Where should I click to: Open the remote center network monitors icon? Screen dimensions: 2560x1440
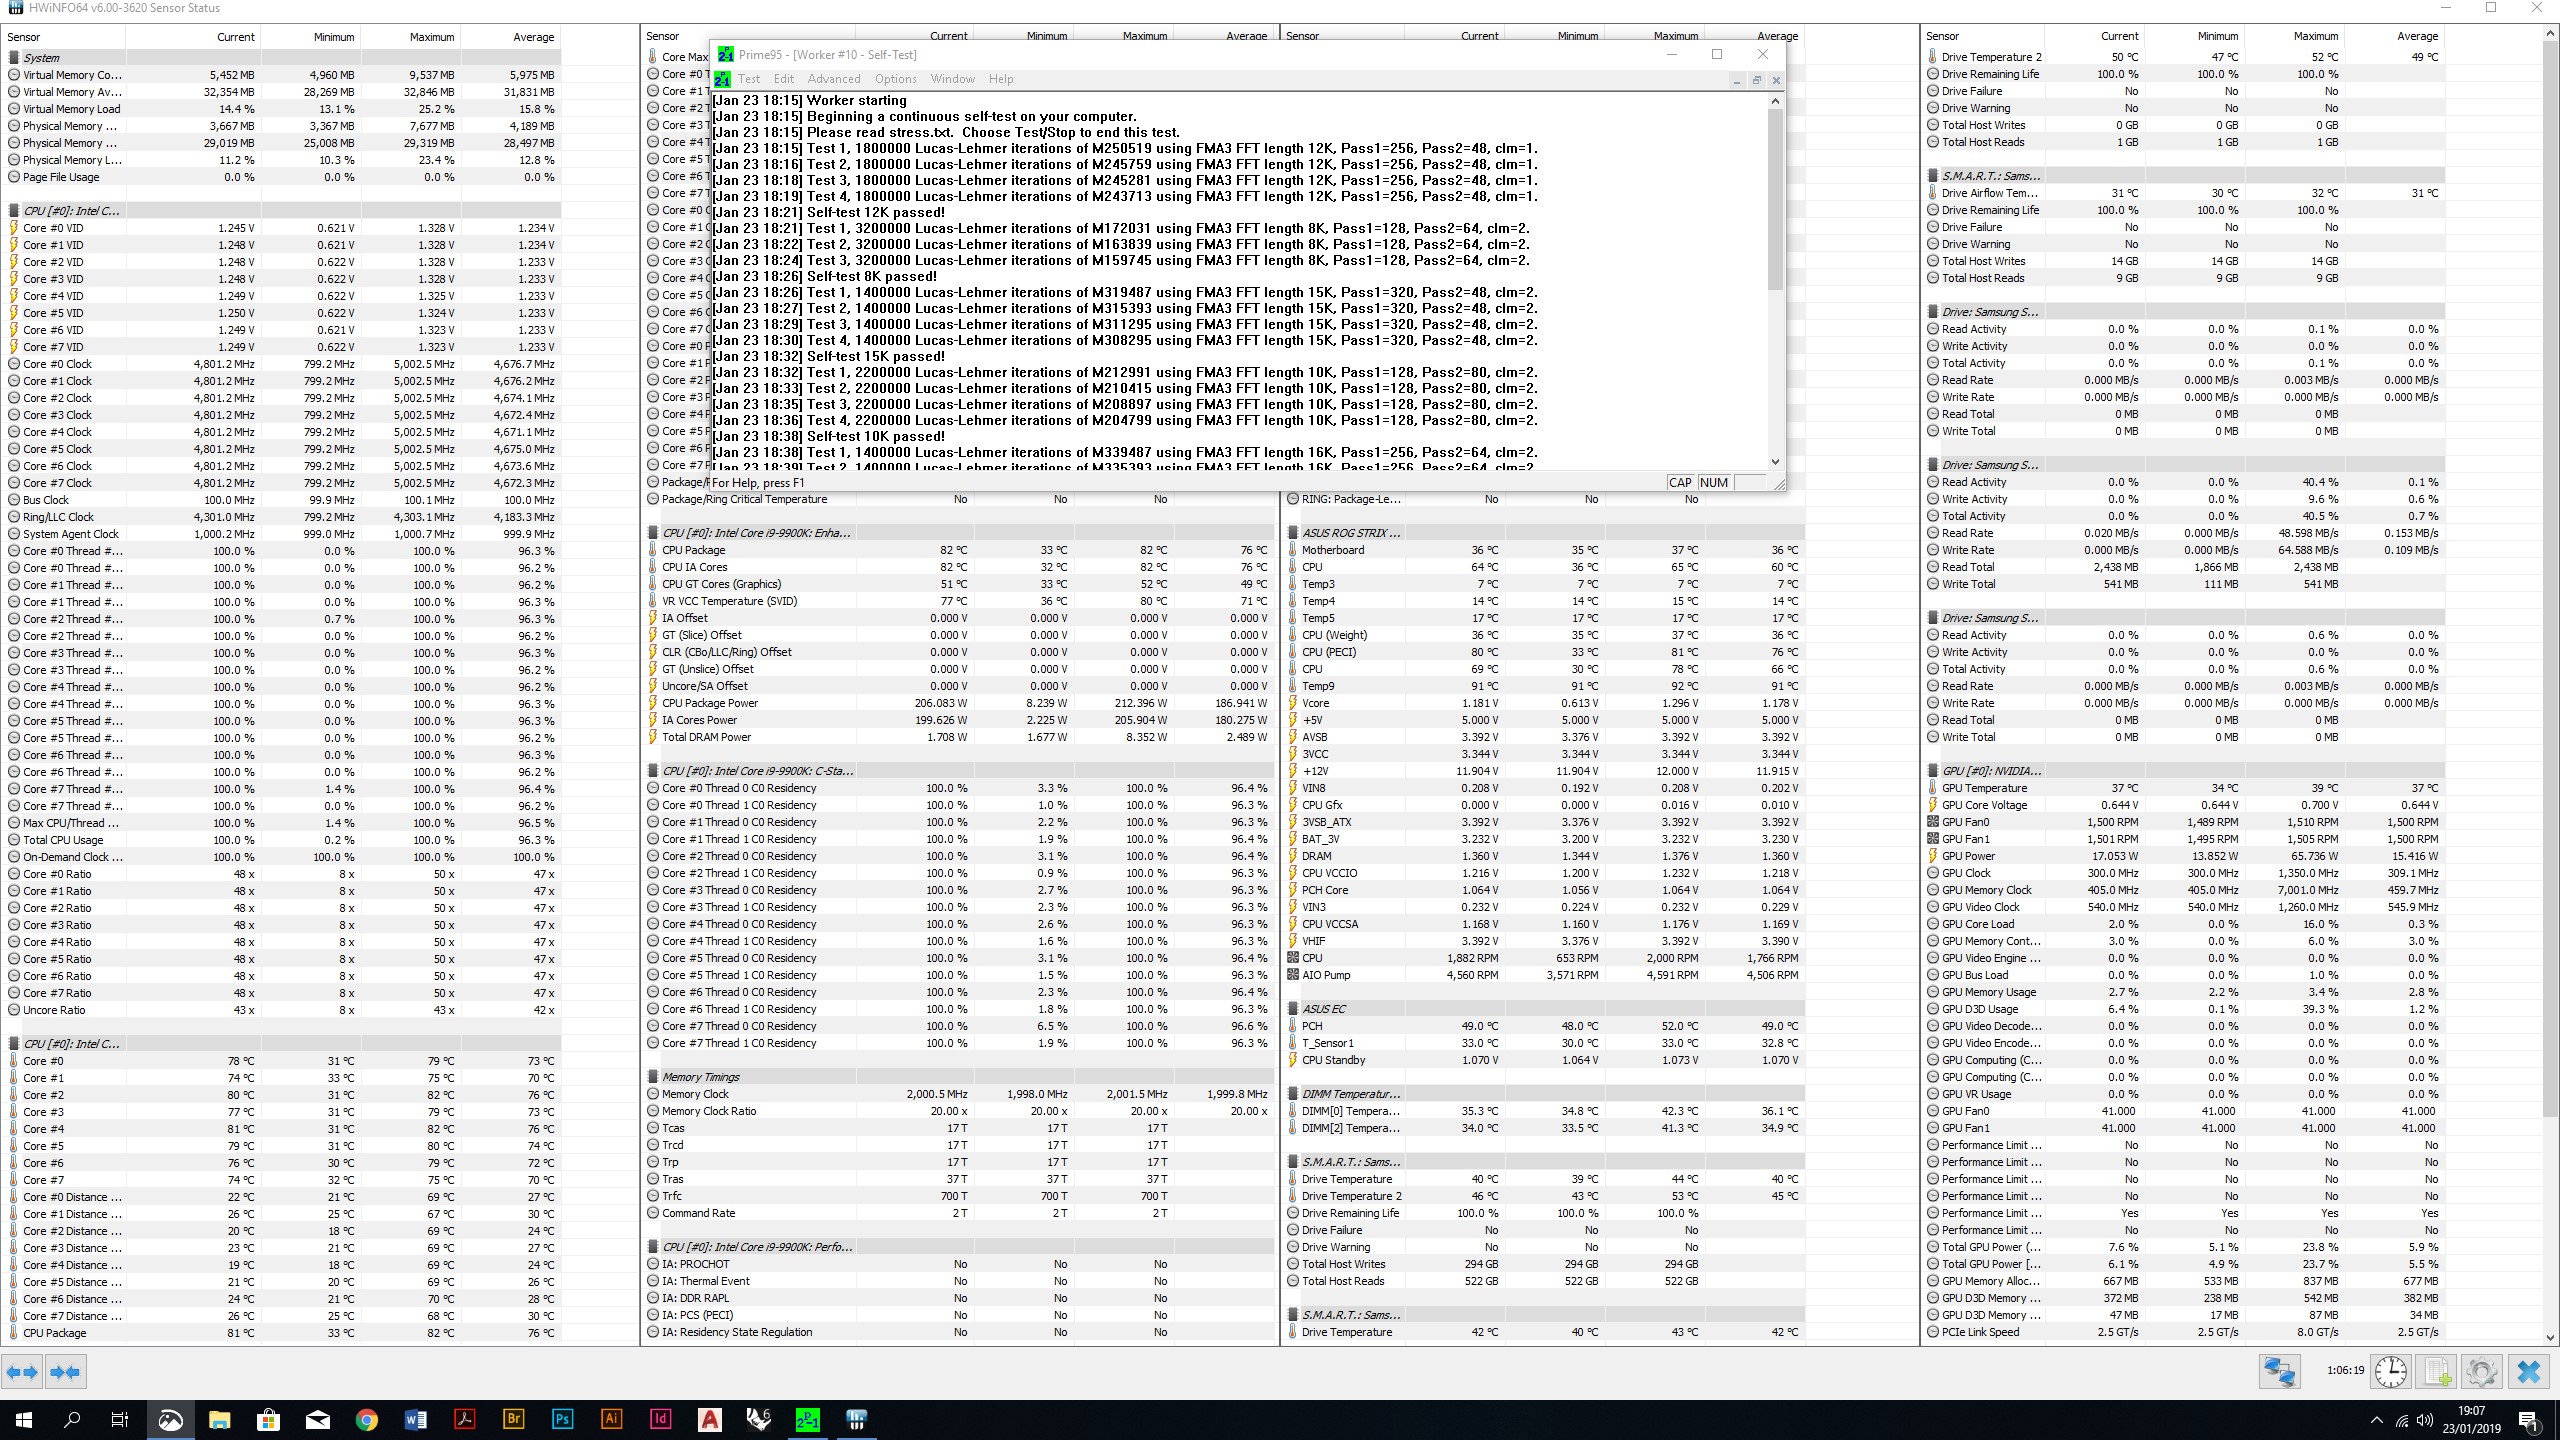2279,1372
